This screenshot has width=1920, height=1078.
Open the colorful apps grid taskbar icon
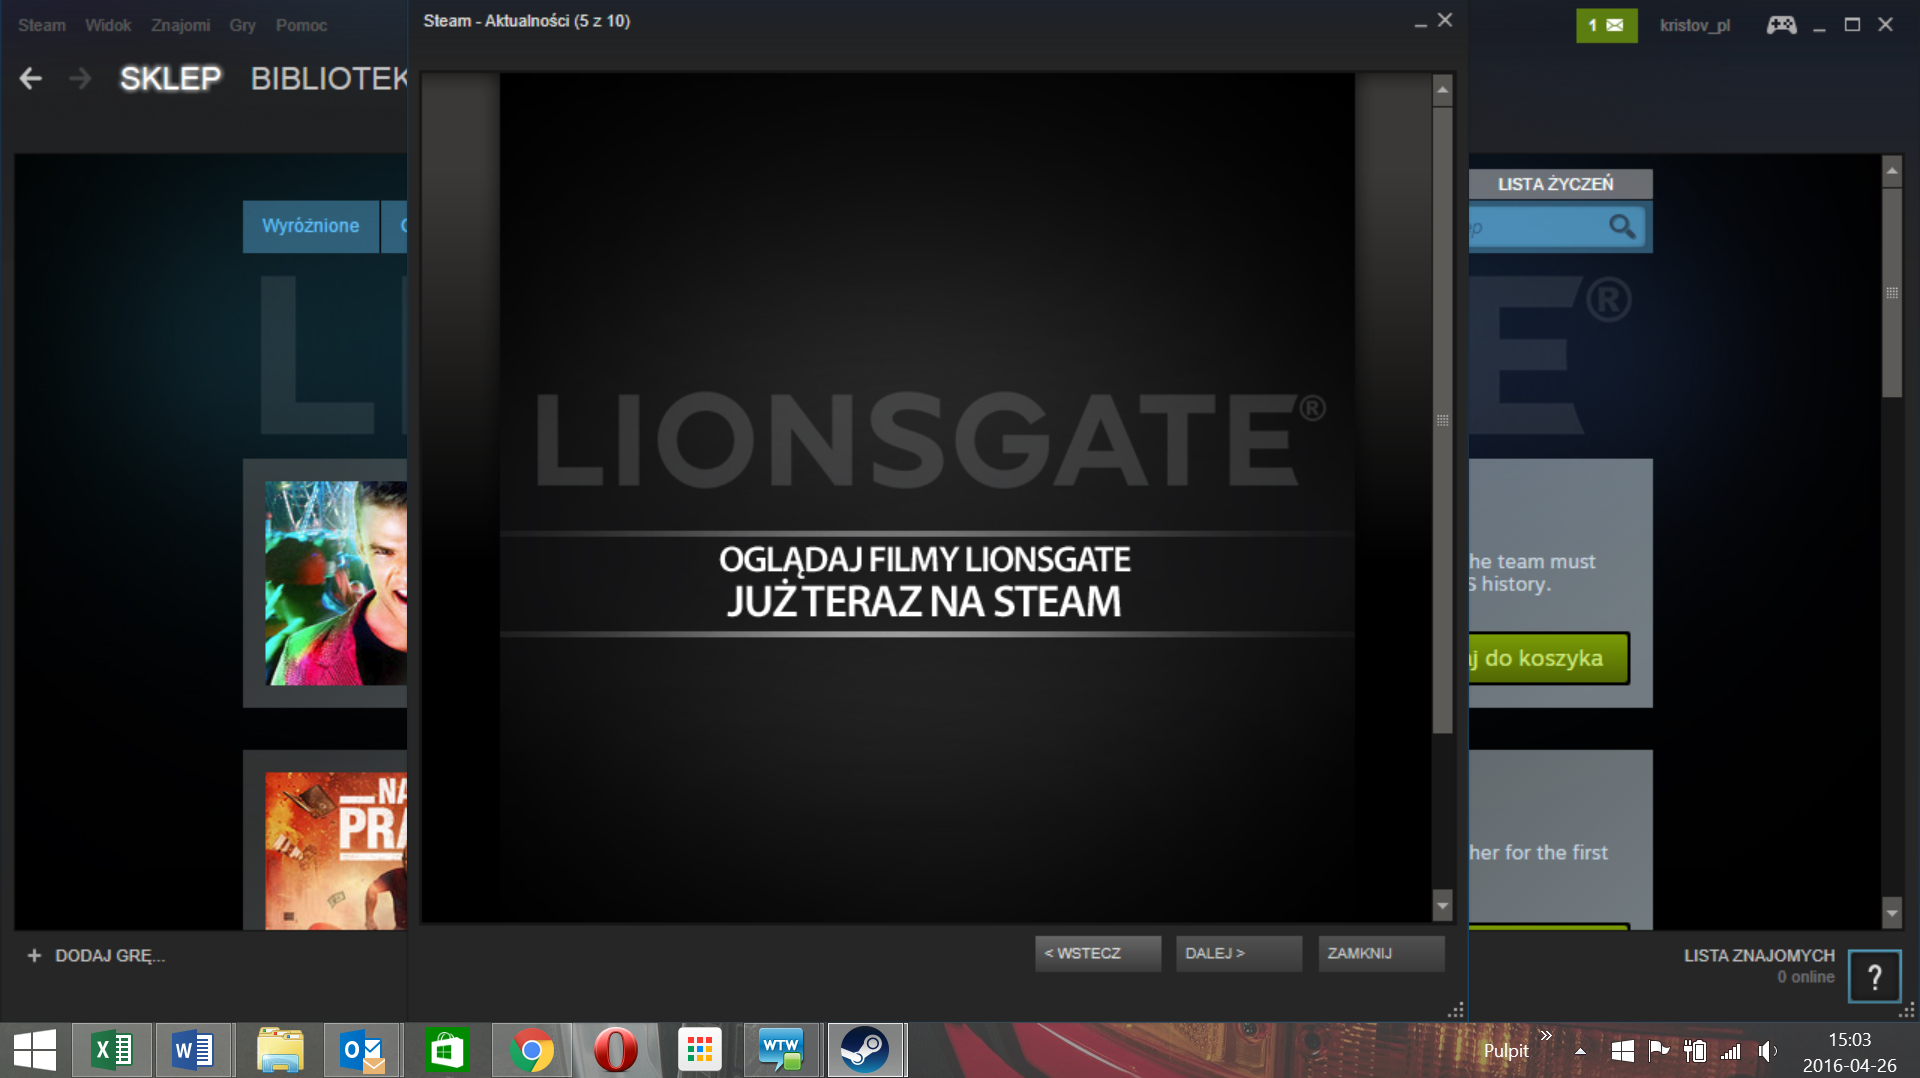(x=699, y=1050)
